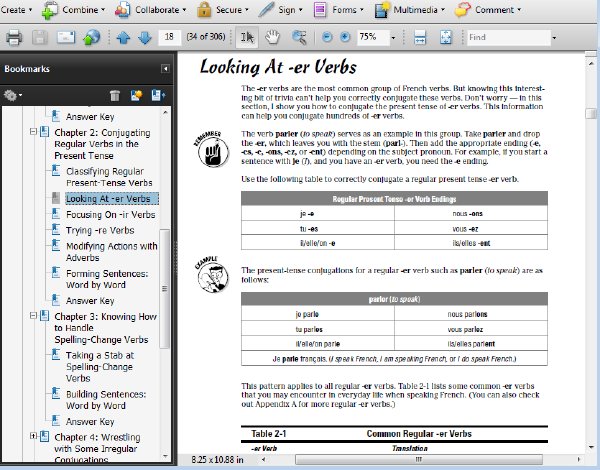Click the 'Looking At -er Verbs' page heading
Screen dimensions: 600x470
[278, 67]
